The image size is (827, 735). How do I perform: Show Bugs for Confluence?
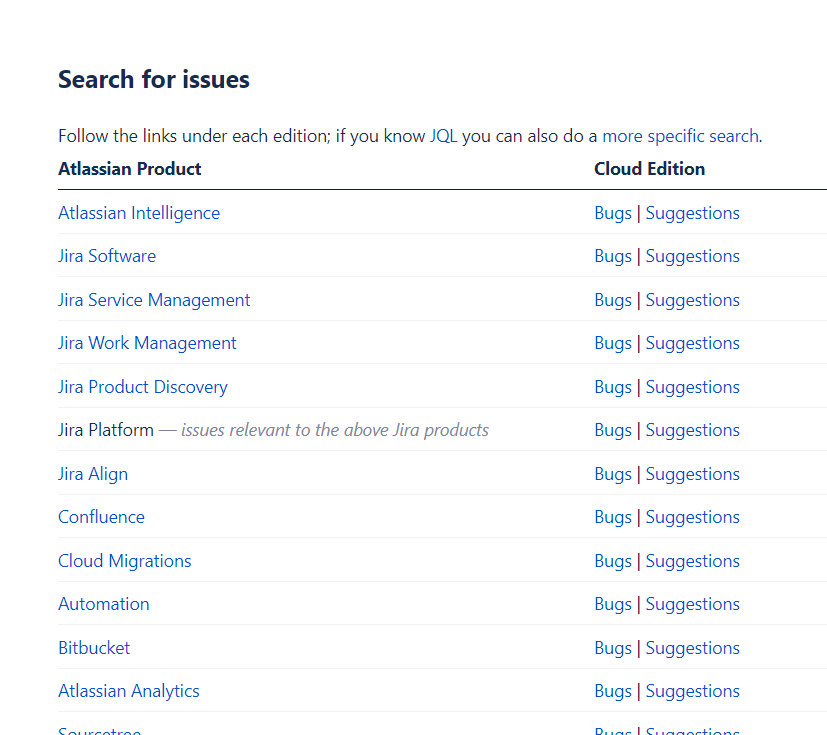tap(613, 517)
